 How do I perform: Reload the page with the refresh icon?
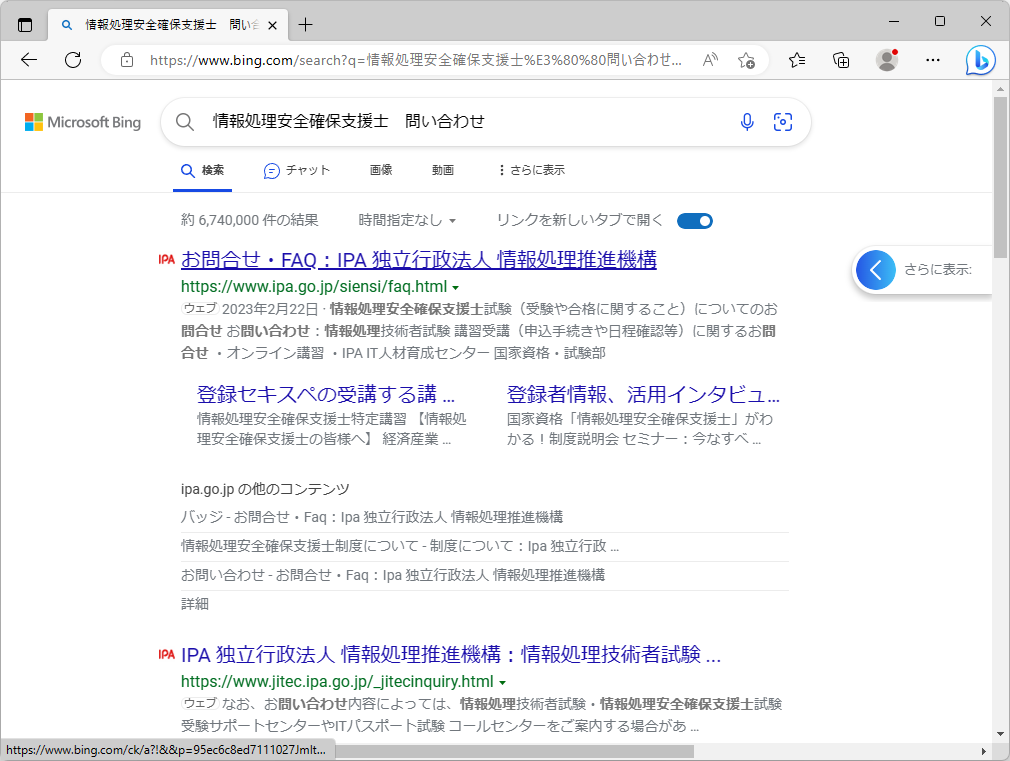tap(71, 60)
